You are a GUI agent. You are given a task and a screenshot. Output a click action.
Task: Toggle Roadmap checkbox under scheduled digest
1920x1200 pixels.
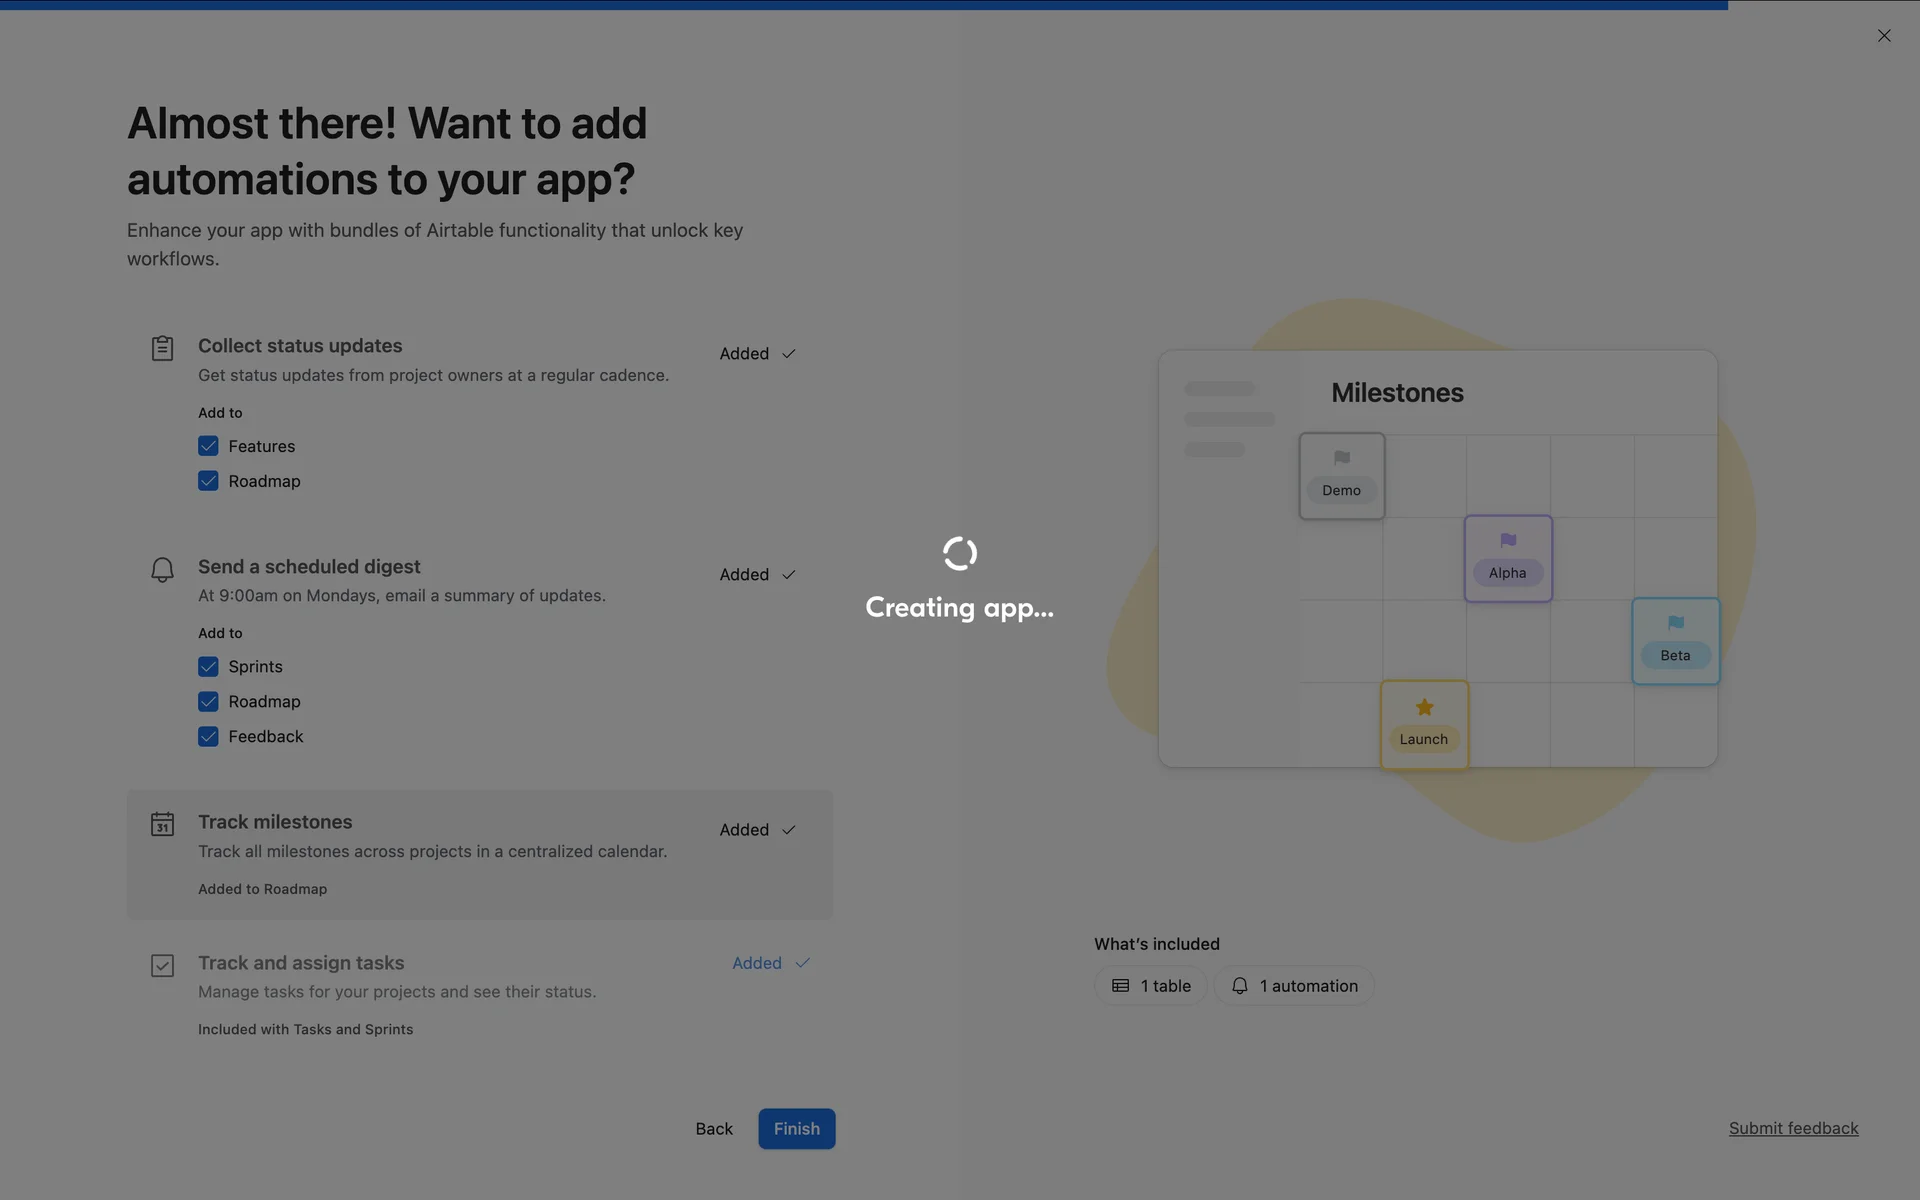point(208,701)
